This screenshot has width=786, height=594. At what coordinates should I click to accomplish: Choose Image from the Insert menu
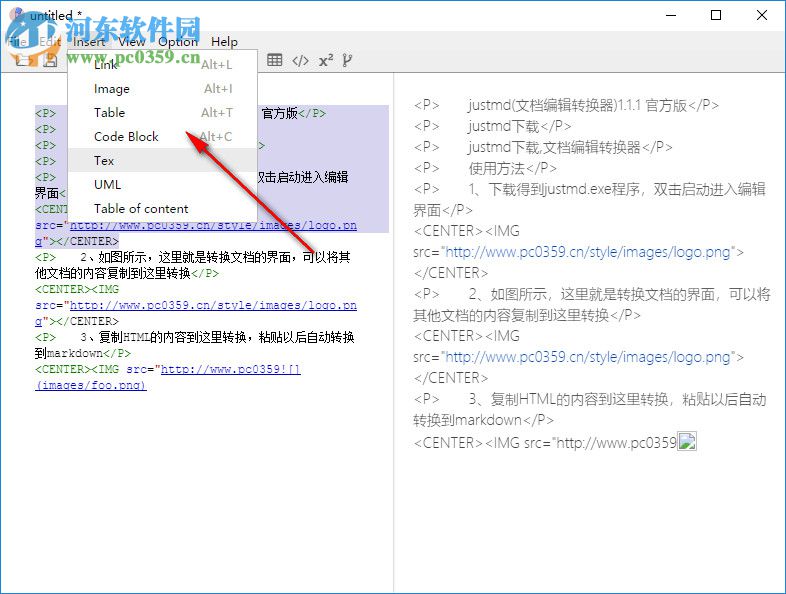(162, 89)
